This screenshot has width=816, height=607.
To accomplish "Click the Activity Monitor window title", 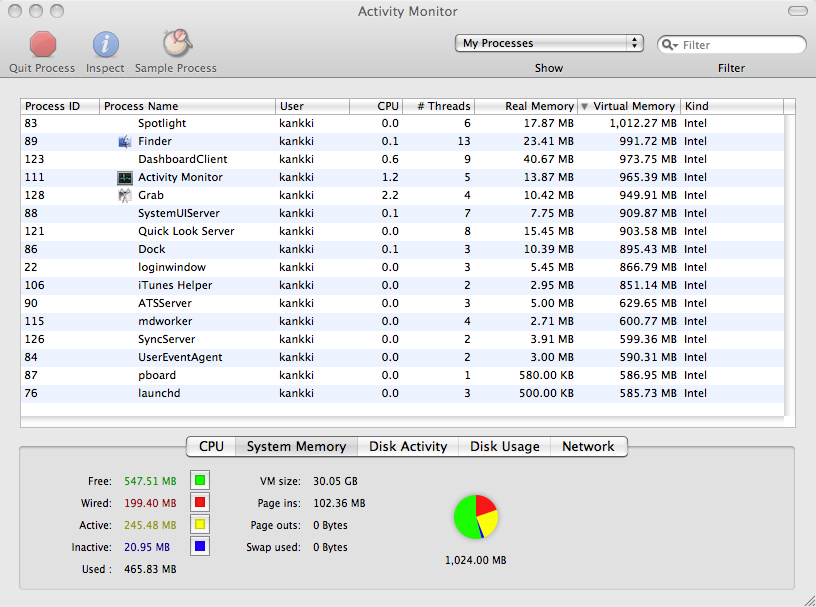I will click(407, 11).
